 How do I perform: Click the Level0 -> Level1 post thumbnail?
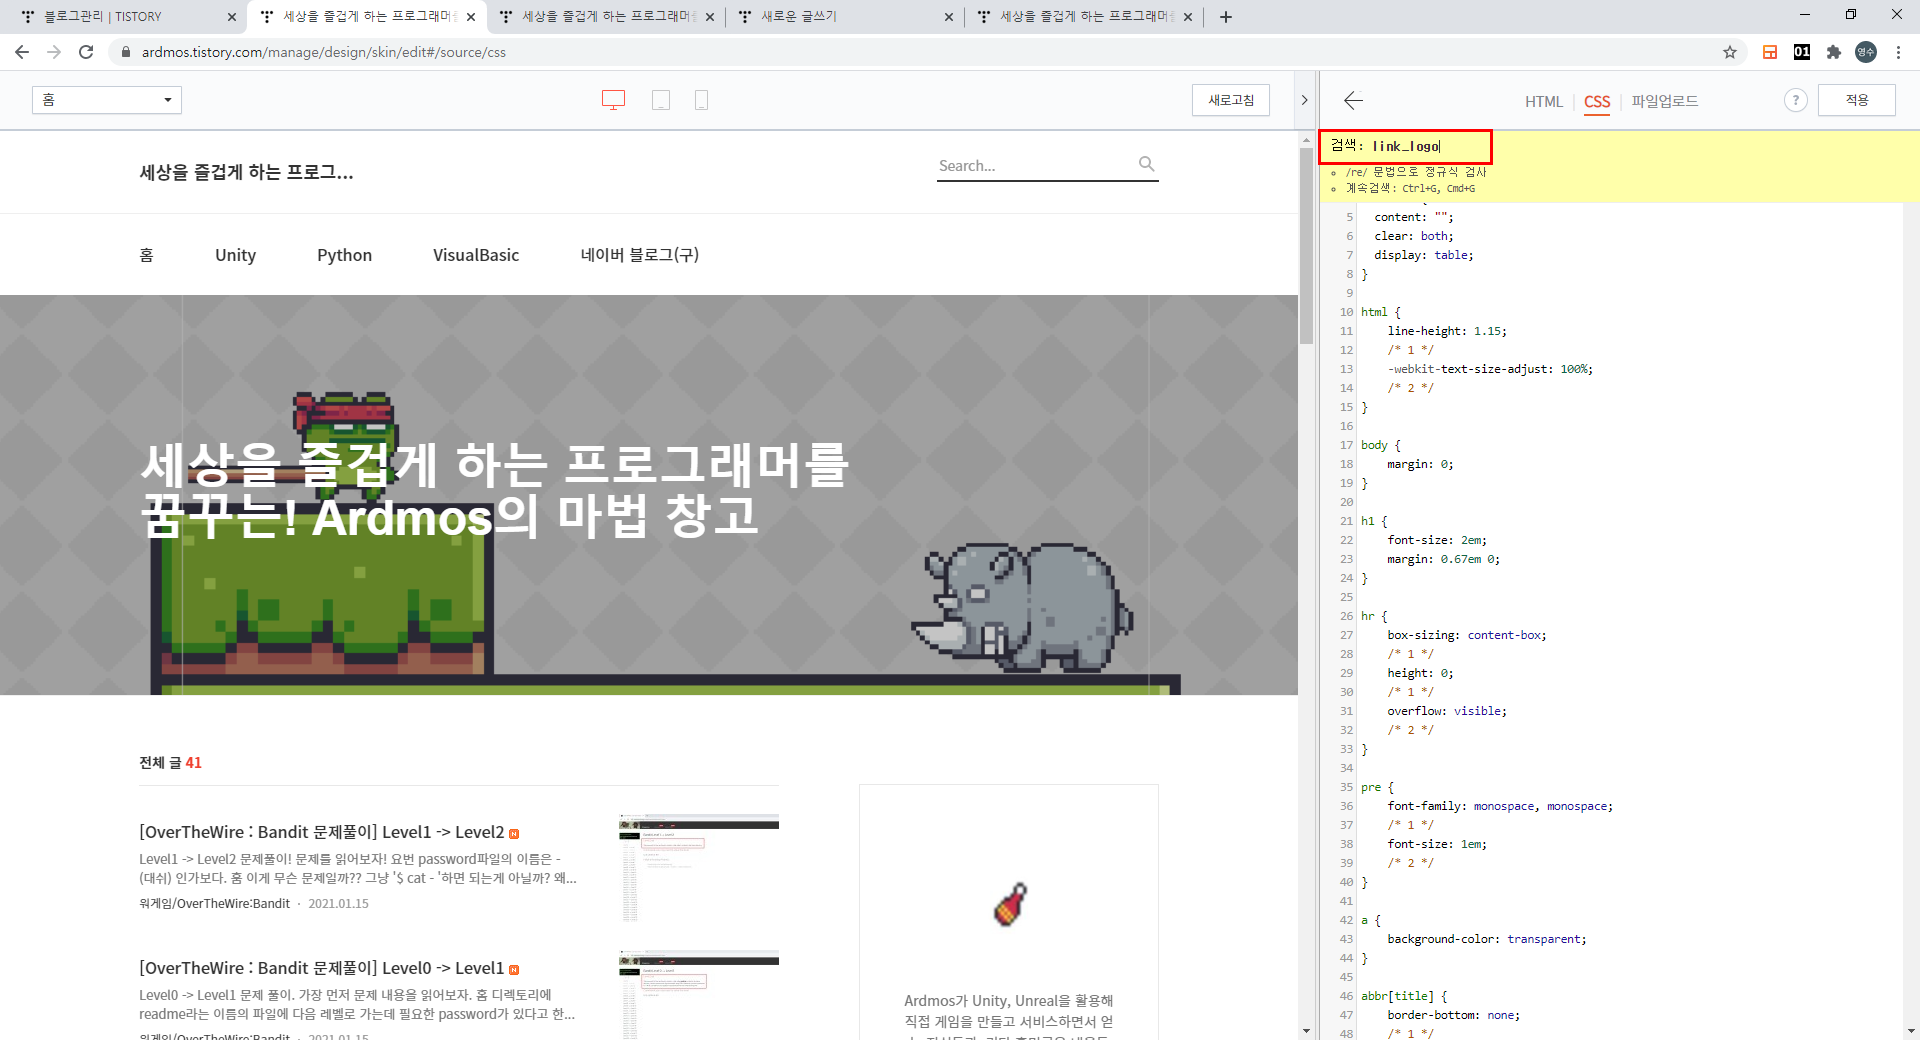pyautogui.click(x=699, y=995)
